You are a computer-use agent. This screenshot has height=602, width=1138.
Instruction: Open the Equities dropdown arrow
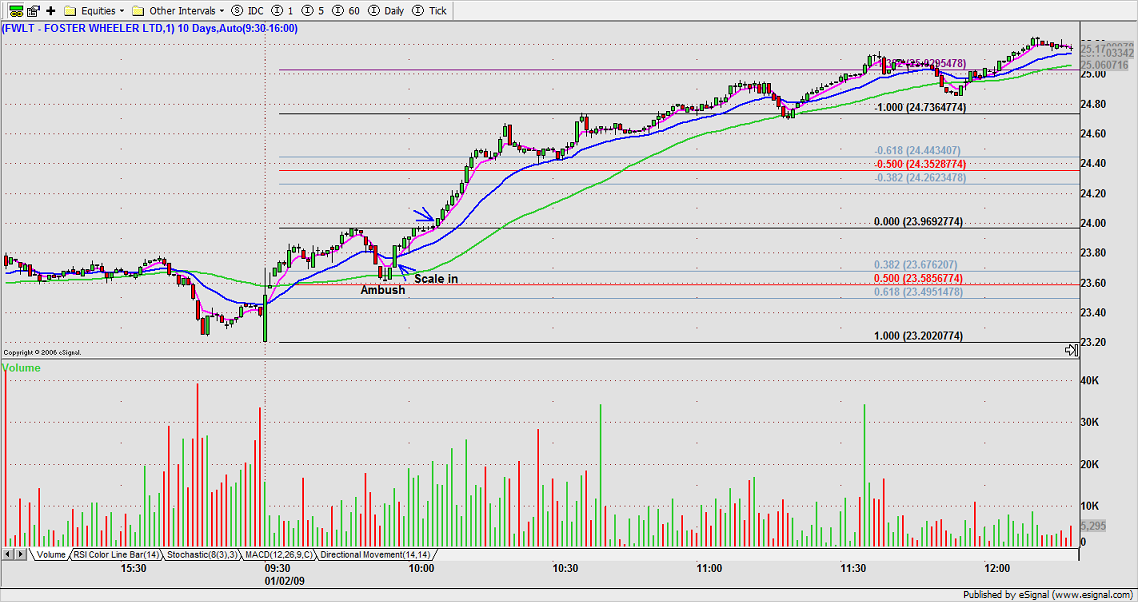tap(121, 11)
